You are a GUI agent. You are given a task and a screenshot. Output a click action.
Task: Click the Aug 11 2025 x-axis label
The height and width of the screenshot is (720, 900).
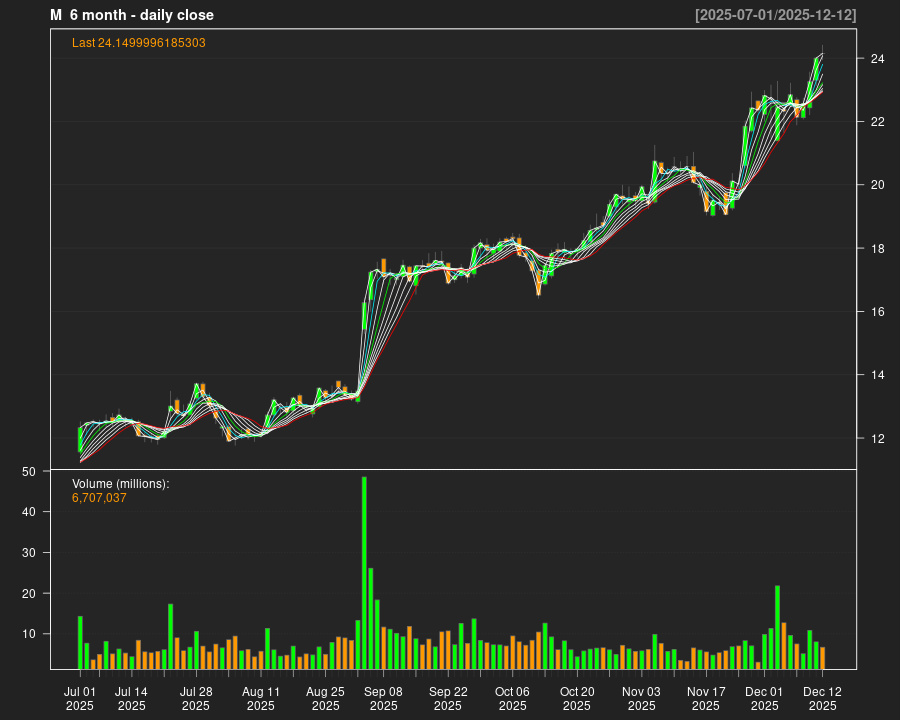(x=260, y=698)
